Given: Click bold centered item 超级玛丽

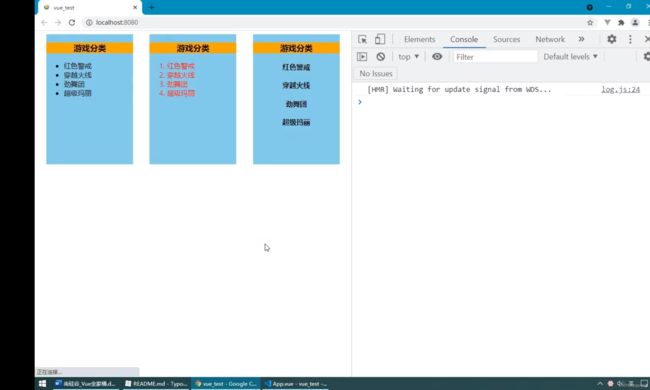Looking at the screenshot, I should coord(296,122).
